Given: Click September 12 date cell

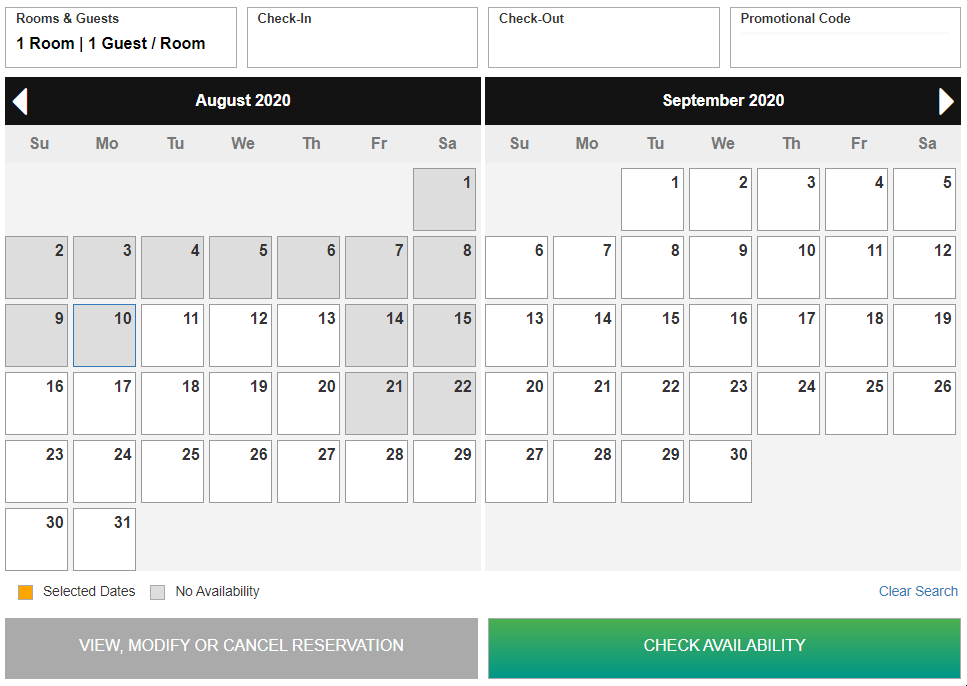Looking at the screenshot, I should pos(924,268).
